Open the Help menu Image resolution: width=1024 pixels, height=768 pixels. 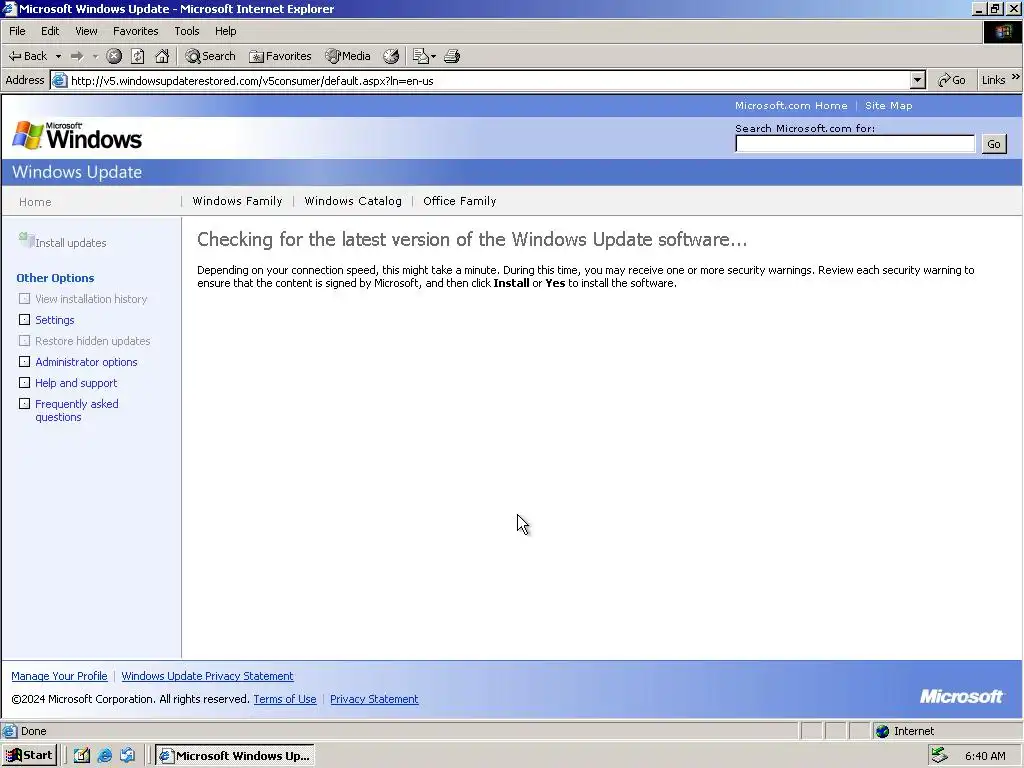[225, 31]
